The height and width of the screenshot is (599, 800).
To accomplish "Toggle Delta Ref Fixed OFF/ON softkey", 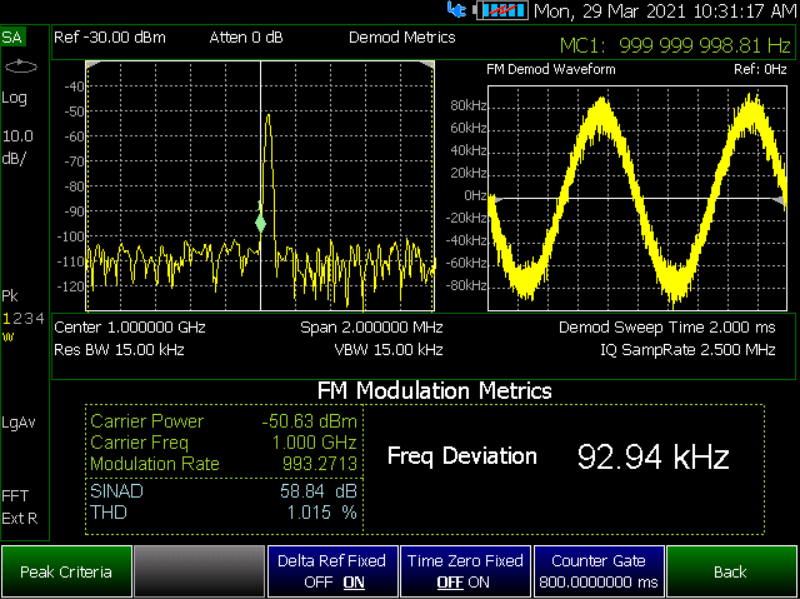I will click(x=332, y=571).
